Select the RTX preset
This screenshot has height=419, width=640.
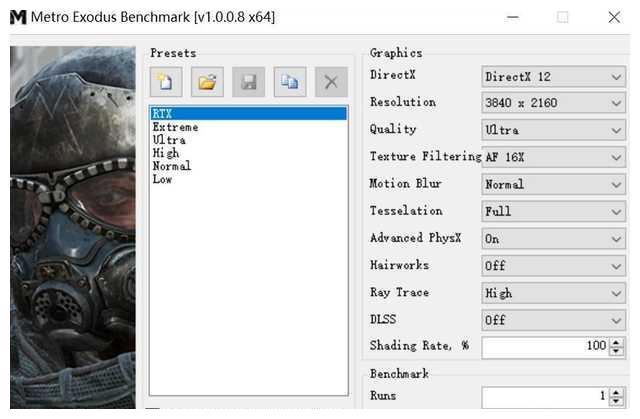coord(249,113)
